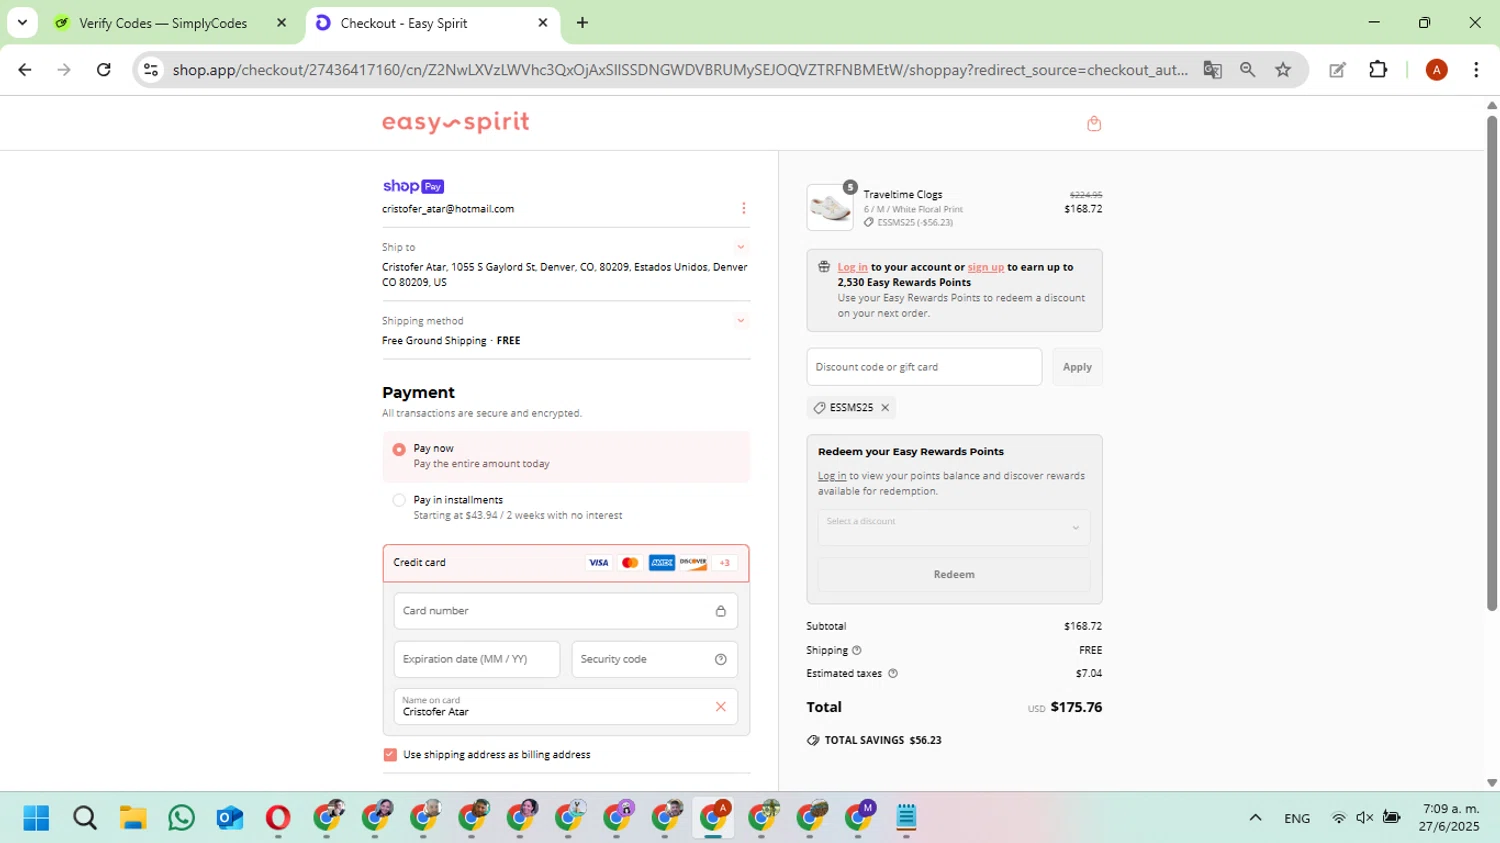Click the American Express card icon
Image resolution: width=1500 pixels, height=843 pixels.
point(661,563)
